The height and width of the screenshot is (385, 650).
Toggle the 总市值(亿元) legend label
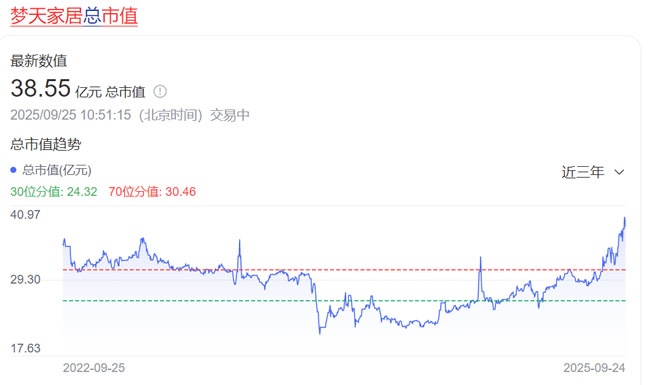pos(57,169)
